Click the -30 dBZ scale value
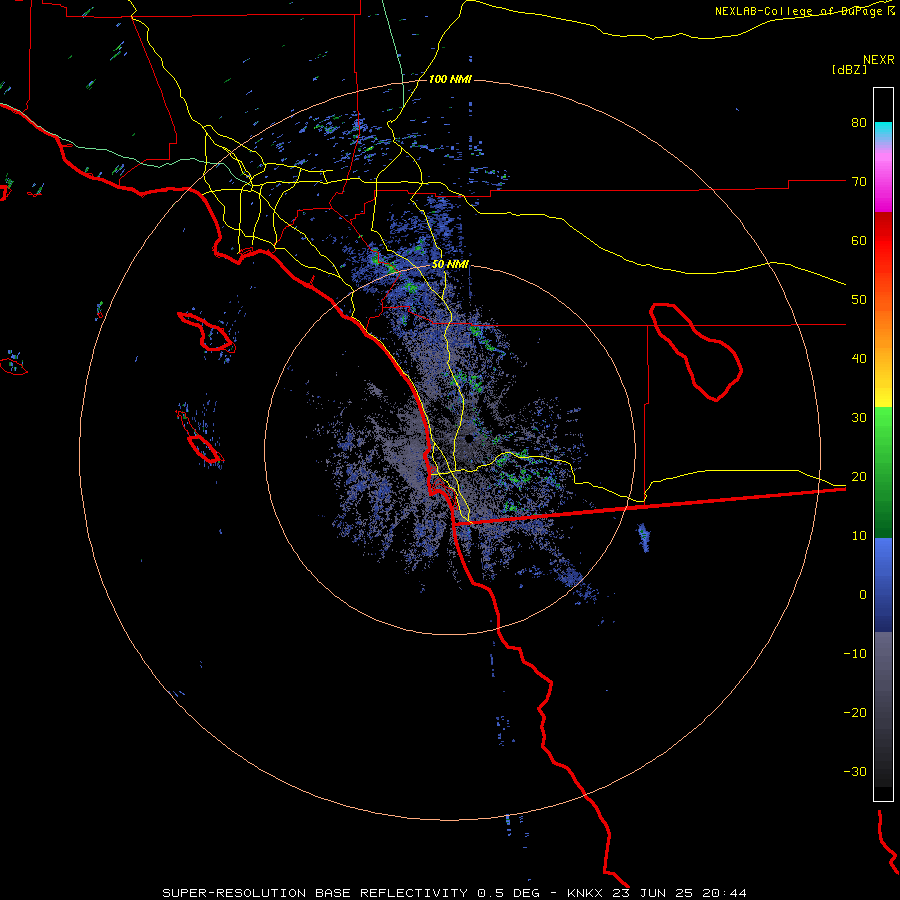Viewport: 900px width, 900px height. 855,771
